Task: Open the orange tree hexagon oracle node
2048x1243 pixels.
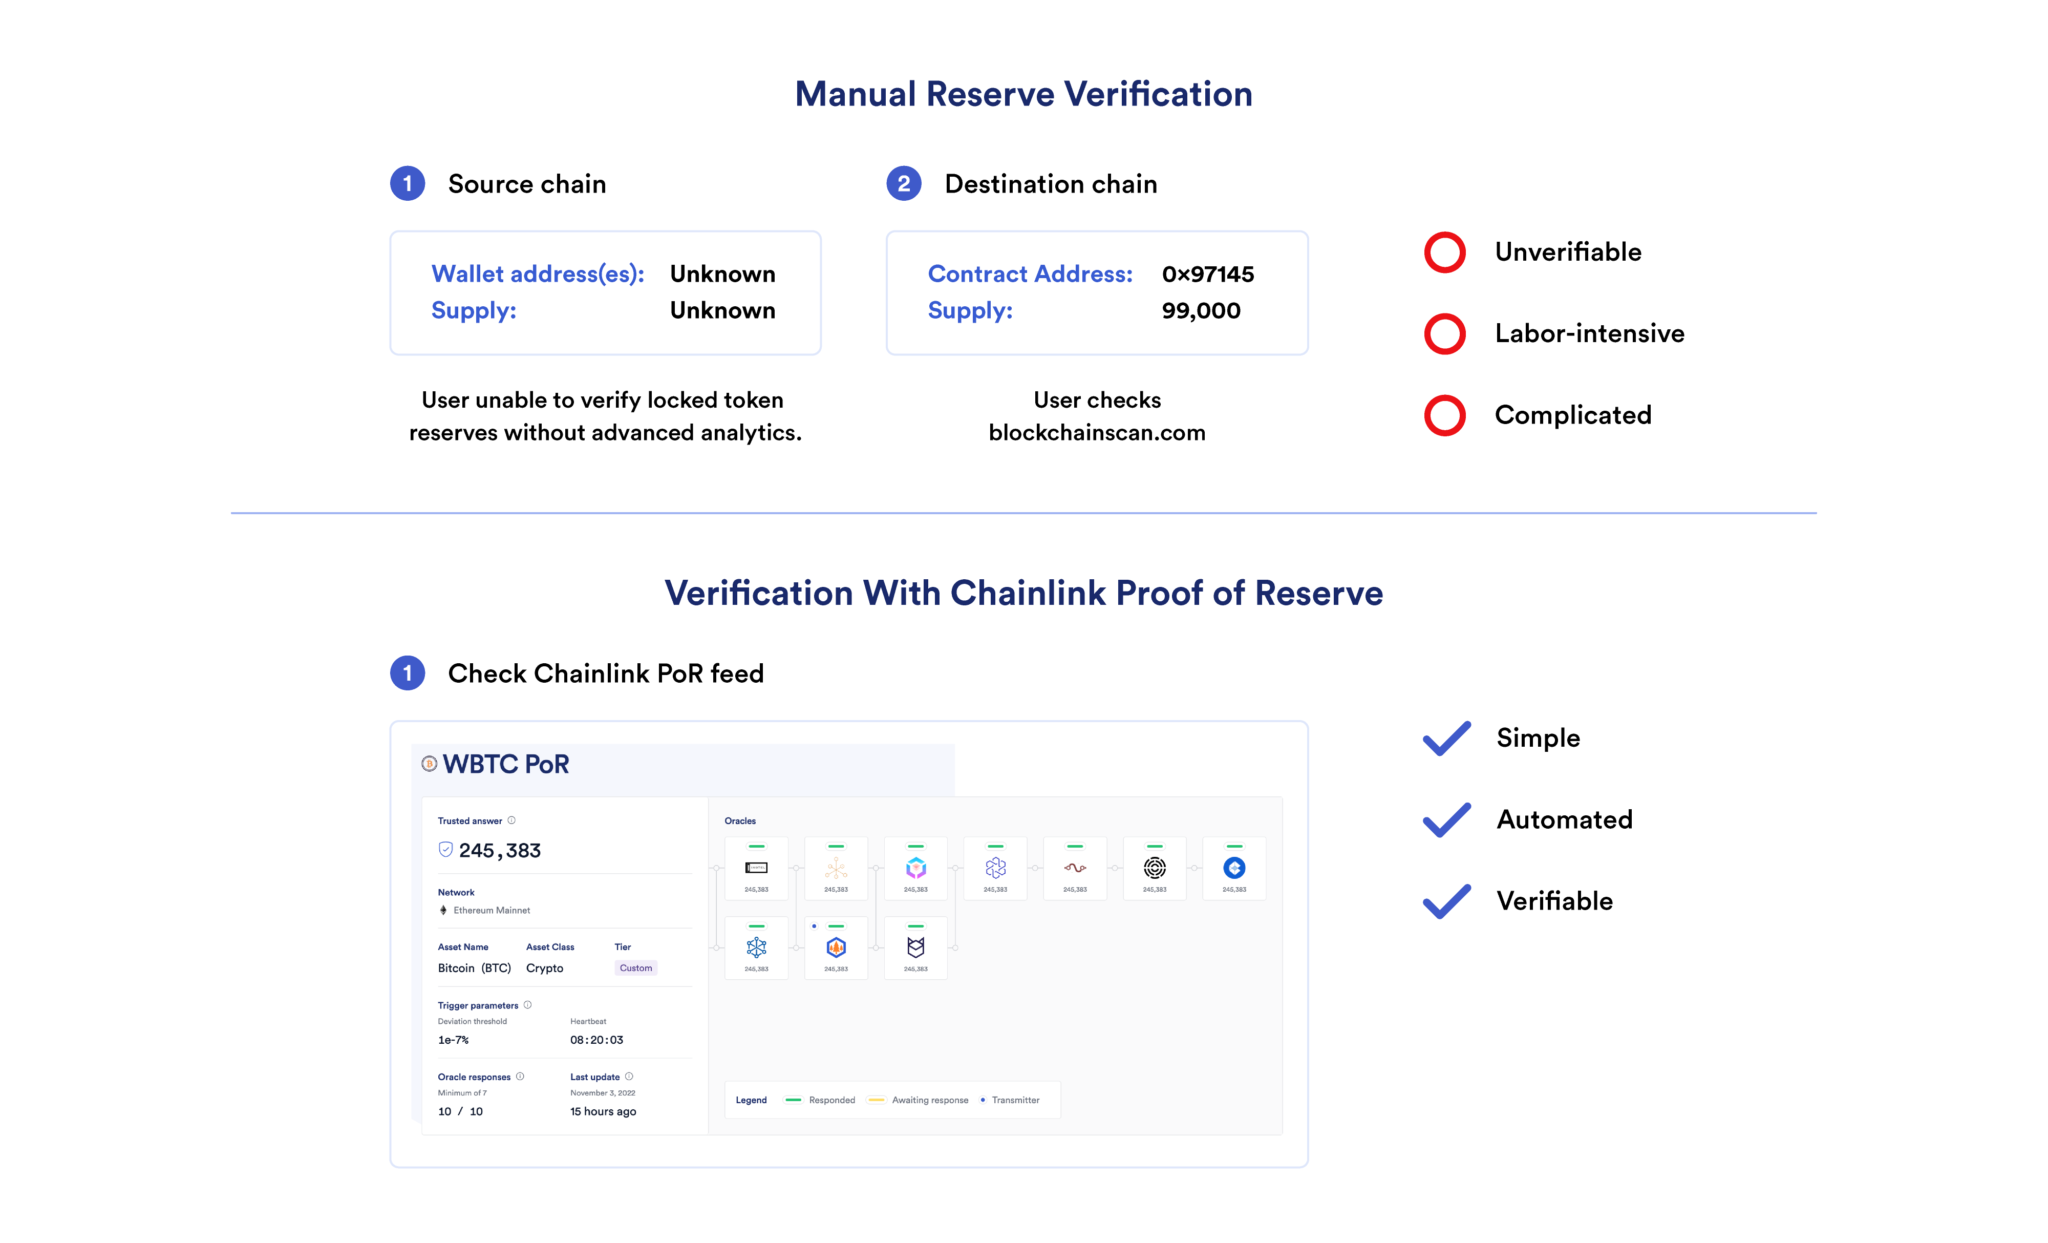Action: point(836,948)
